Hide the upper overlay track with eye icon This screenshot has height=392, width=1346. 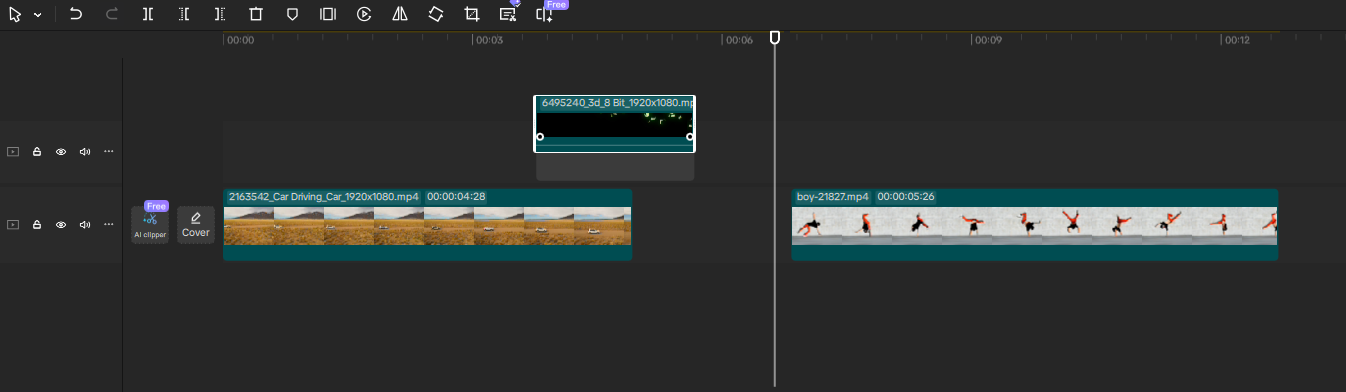[x=61, y=152]
